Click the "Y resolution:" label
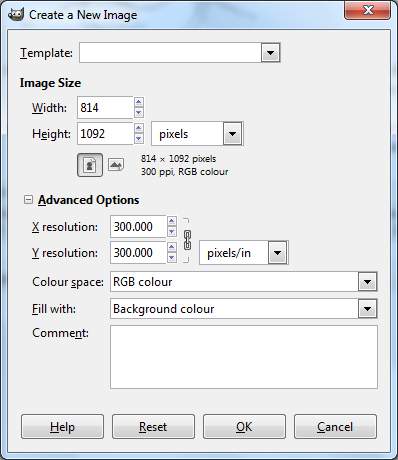Screen dimensions: 398x460 tap(65, 253)
